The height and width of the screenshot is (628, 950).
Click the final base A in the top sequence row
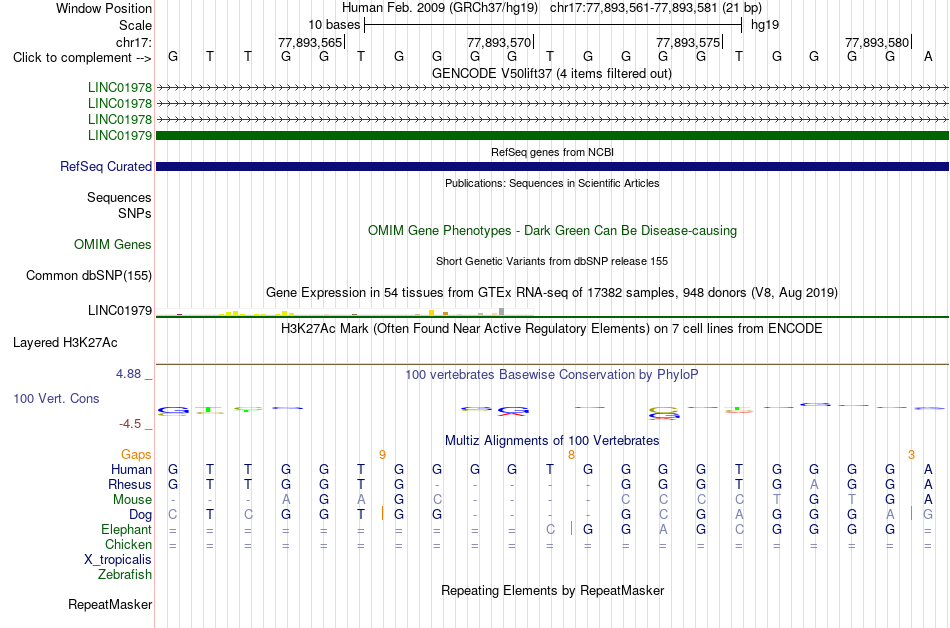928,57
